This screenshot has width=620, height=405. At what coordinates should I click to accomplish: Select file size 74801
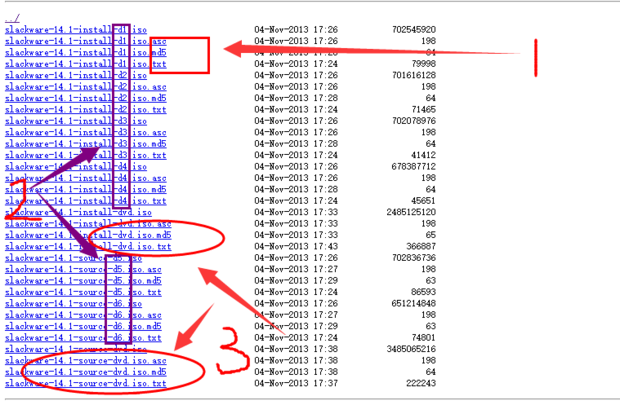coord(424,338)
